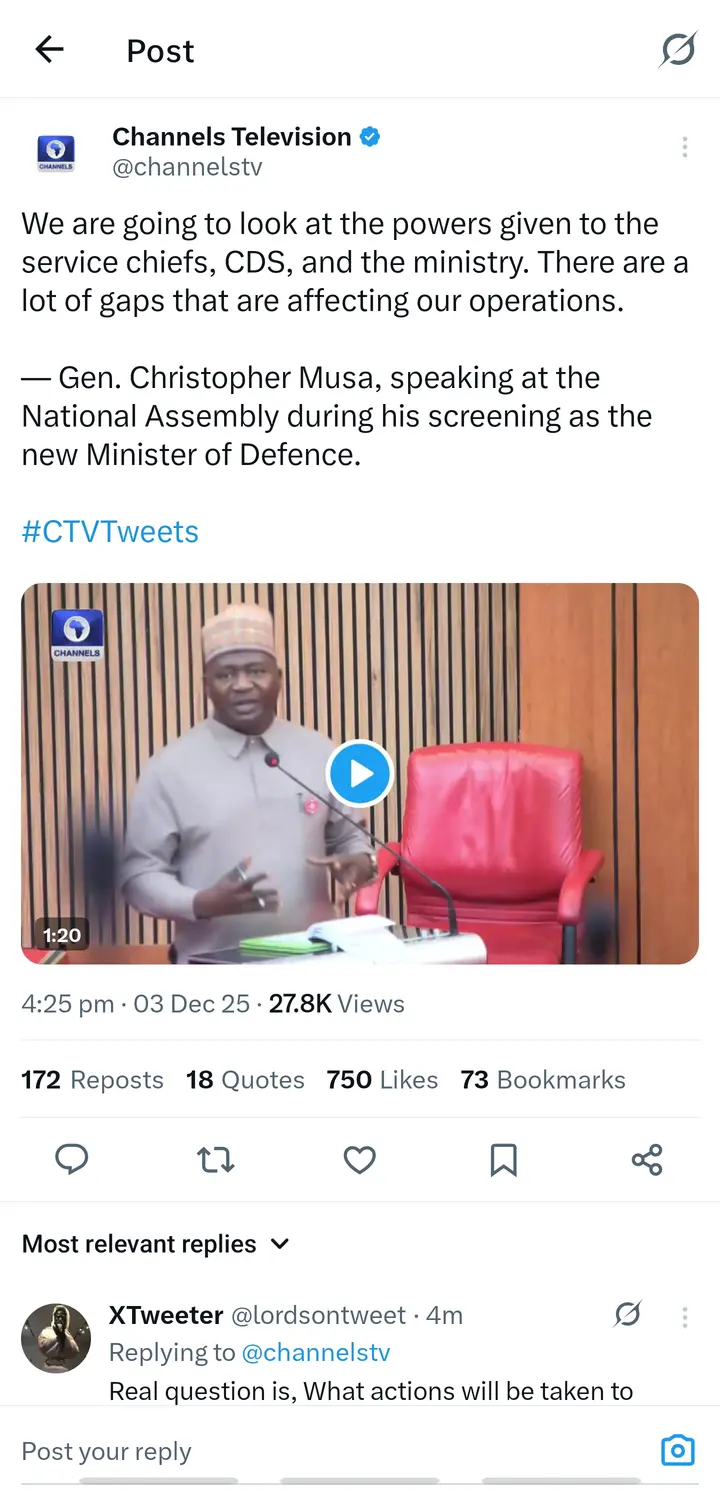Play the Channels video

pos(359,773)
